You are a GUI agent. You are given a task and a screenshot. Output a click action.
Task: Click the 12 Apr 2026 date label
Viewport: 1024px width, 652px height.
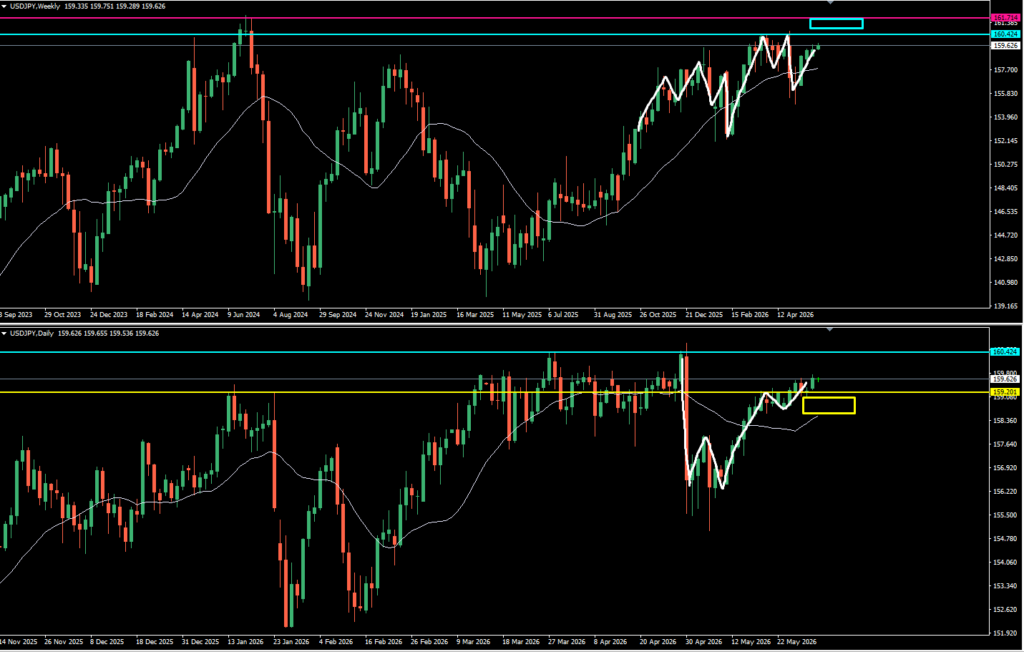pos(795,314)
